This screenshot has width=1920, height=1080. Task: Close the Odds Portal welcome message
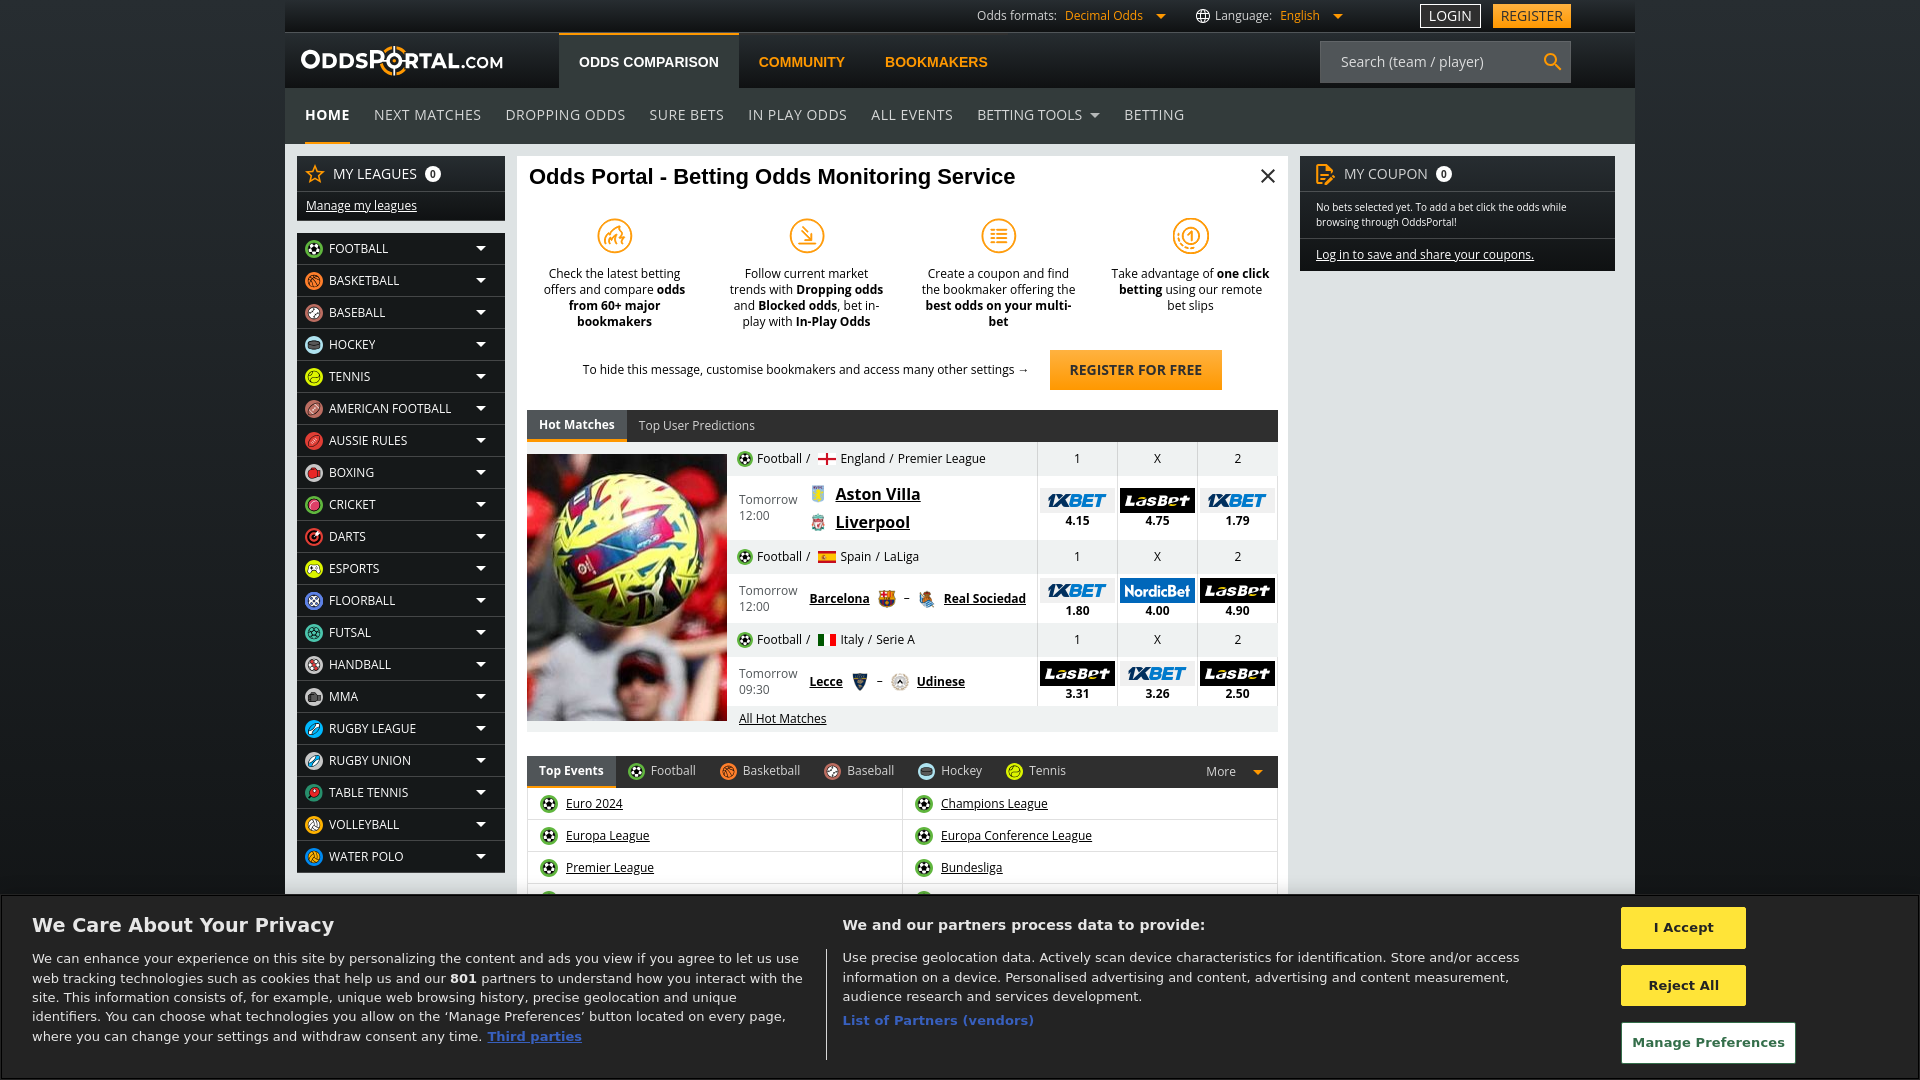click(x=1268, y=176)
